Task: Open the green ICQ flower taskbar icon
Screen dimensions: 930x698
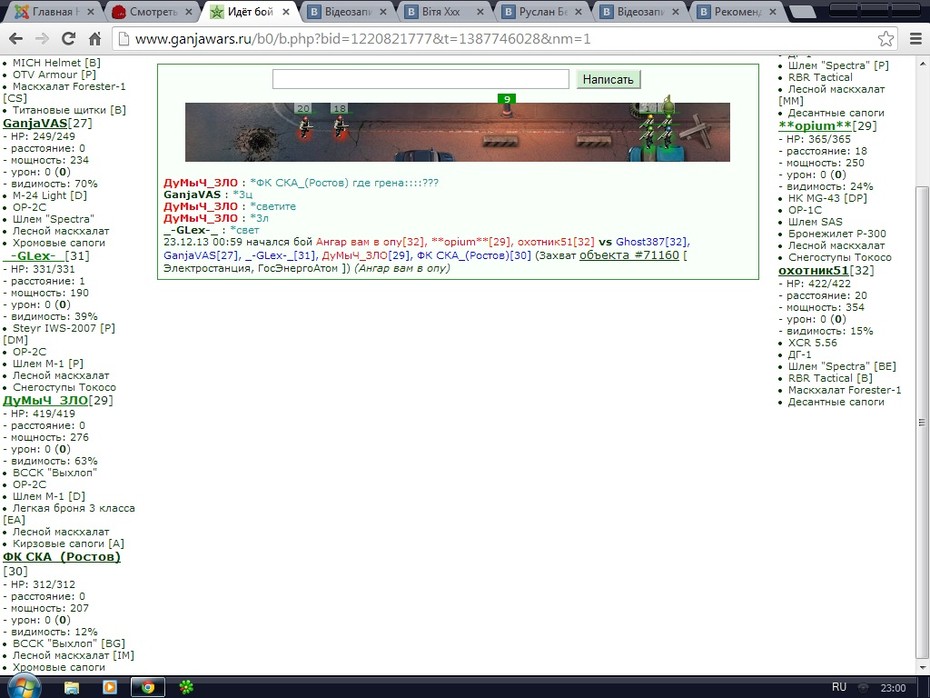Action: pos(186,687)
